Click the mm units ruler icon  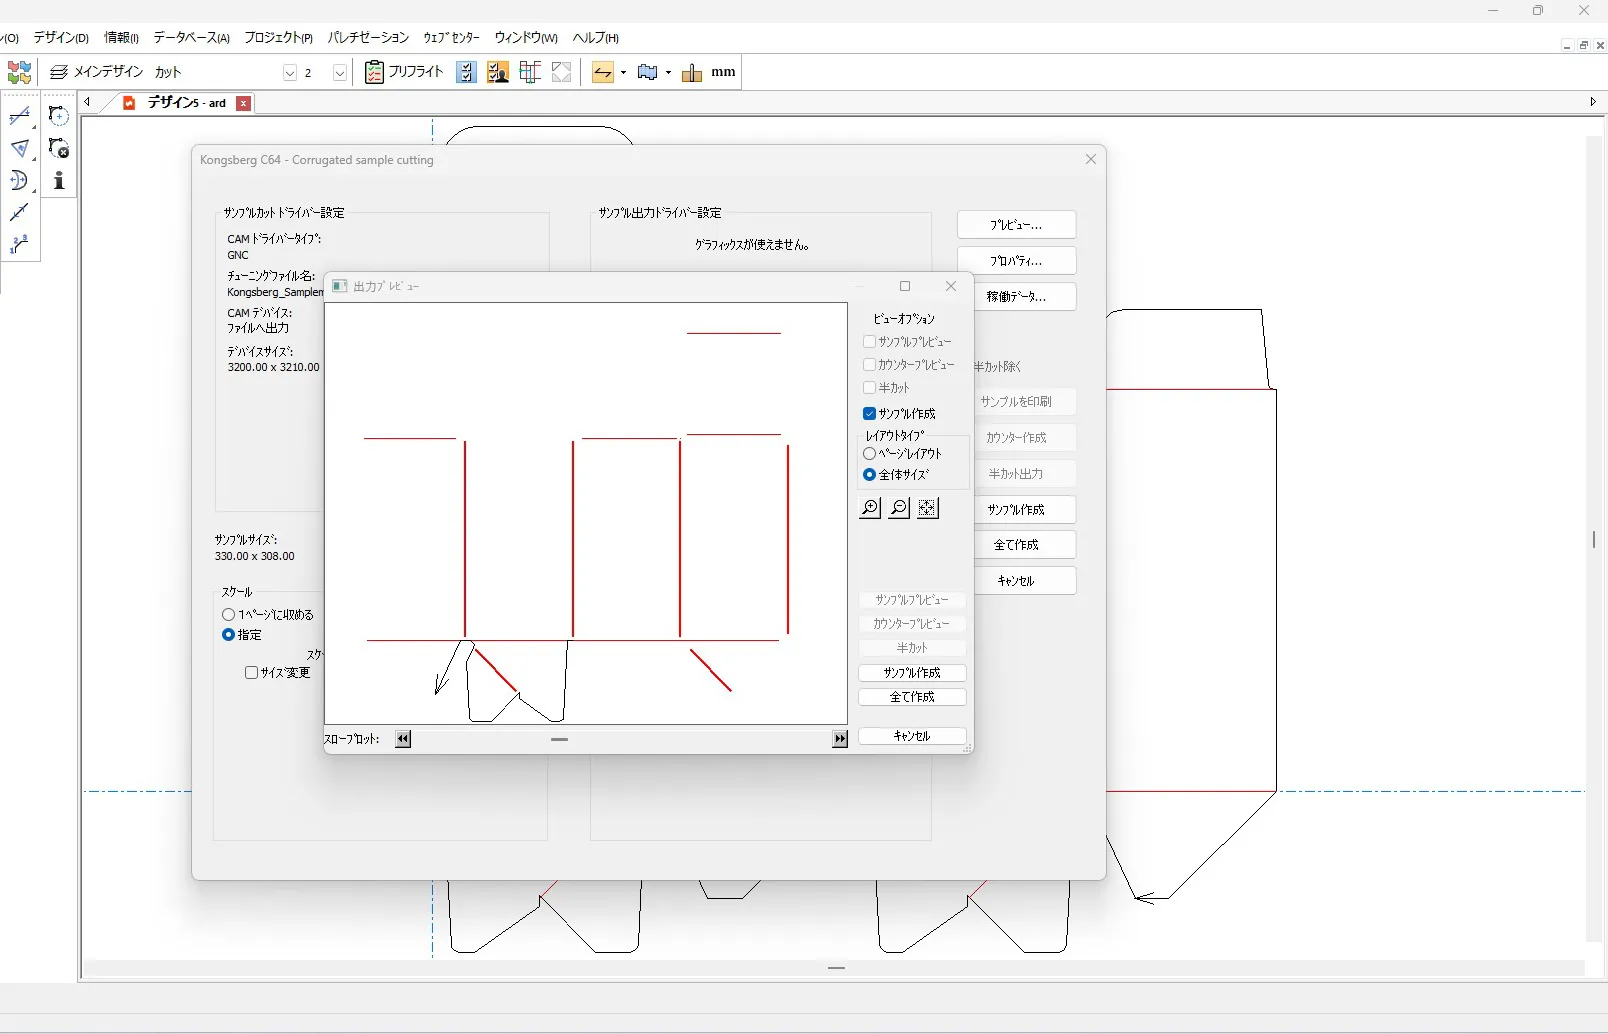[692, 72]
